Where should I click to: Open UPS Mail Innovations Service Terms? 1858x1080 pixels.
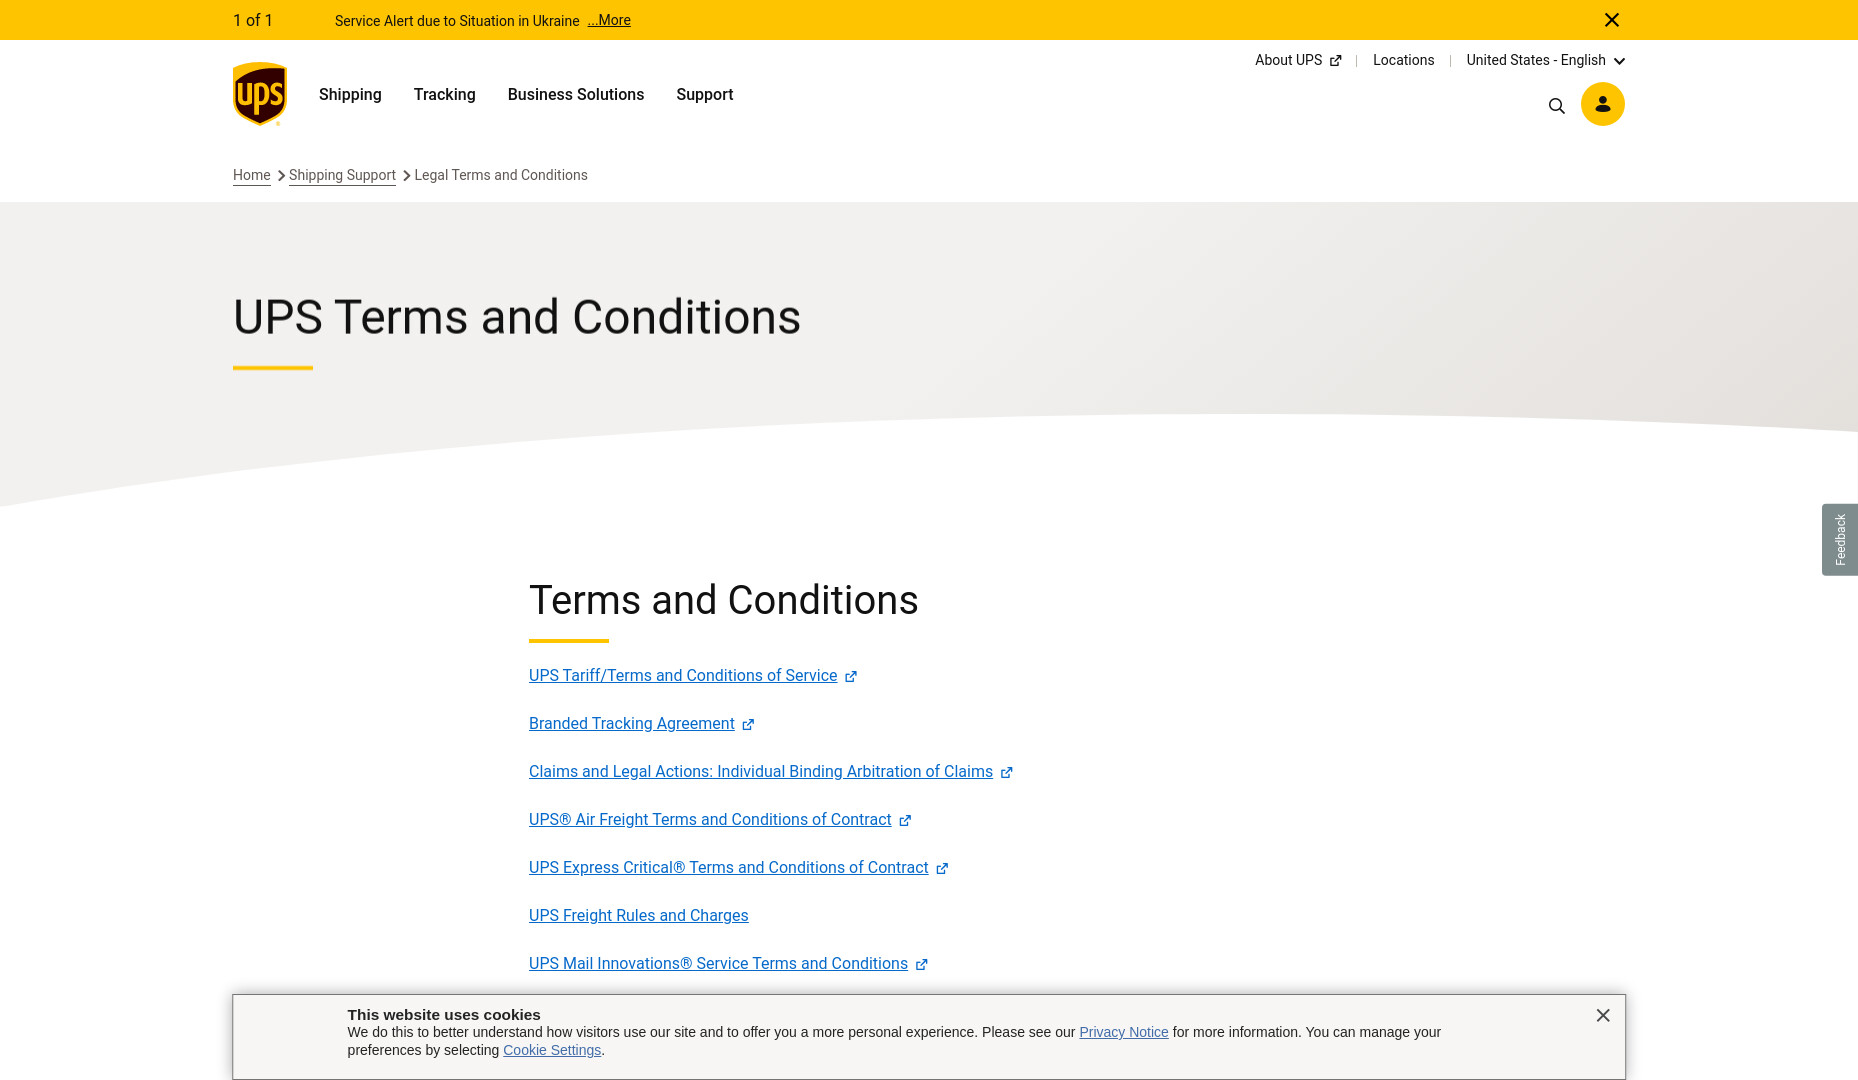click(x=718, y=964)
